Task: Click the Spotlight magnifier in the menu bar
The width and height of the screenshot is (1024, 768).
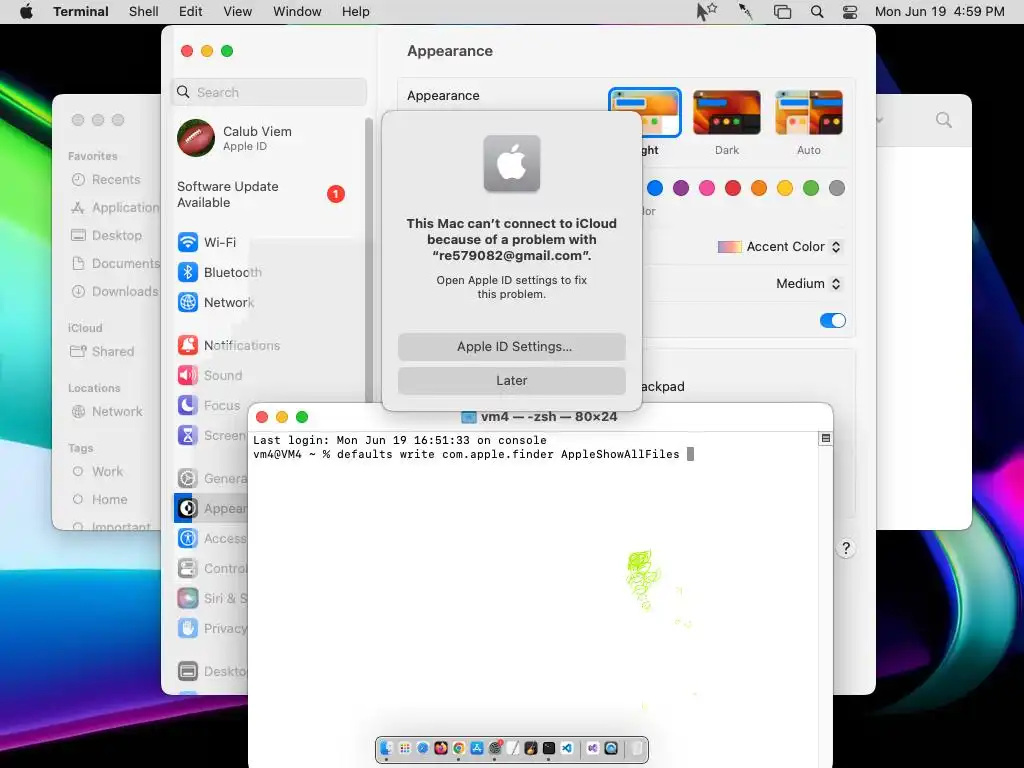Action: 817,12
